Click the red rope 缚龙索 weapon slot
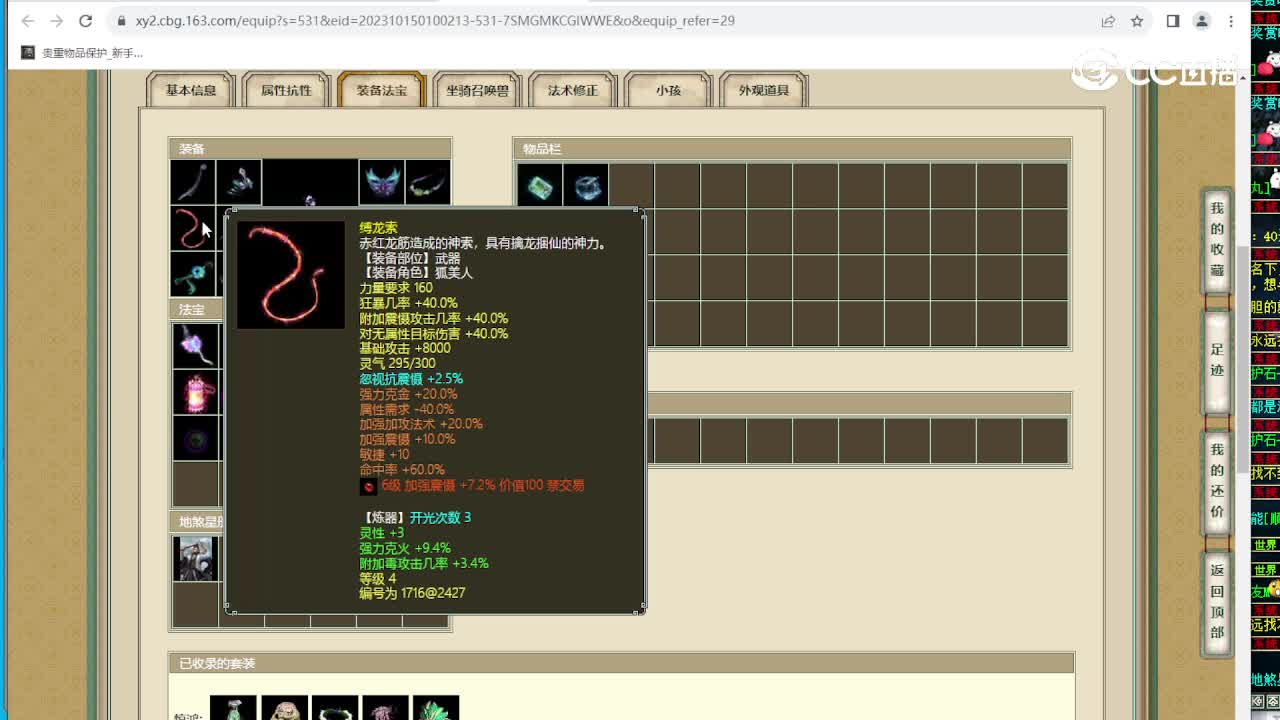The height and width of the screenshot is (720, 1280). (x=192, y=228)
